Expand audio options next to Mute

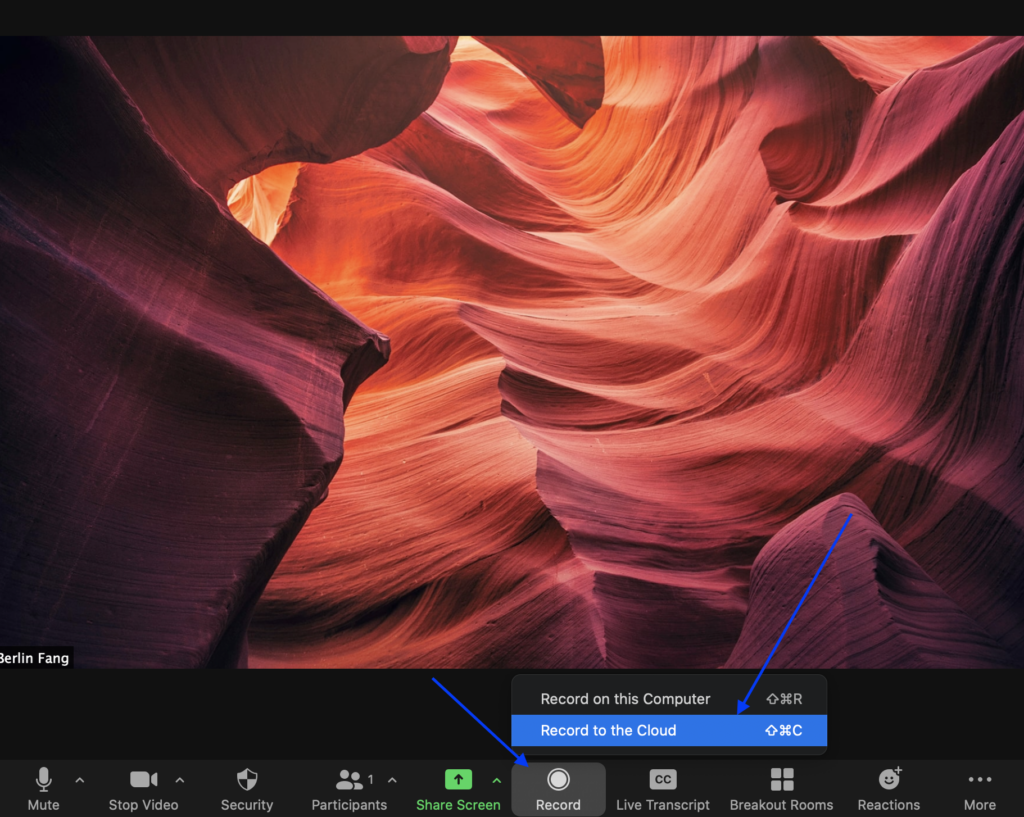point(80,780)
